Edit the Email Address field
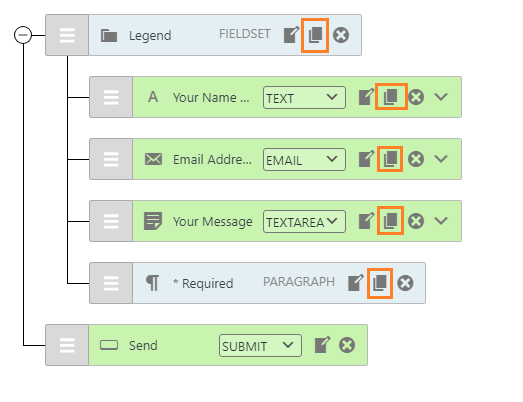The image size is (523, 402). [x=366, y=159]
